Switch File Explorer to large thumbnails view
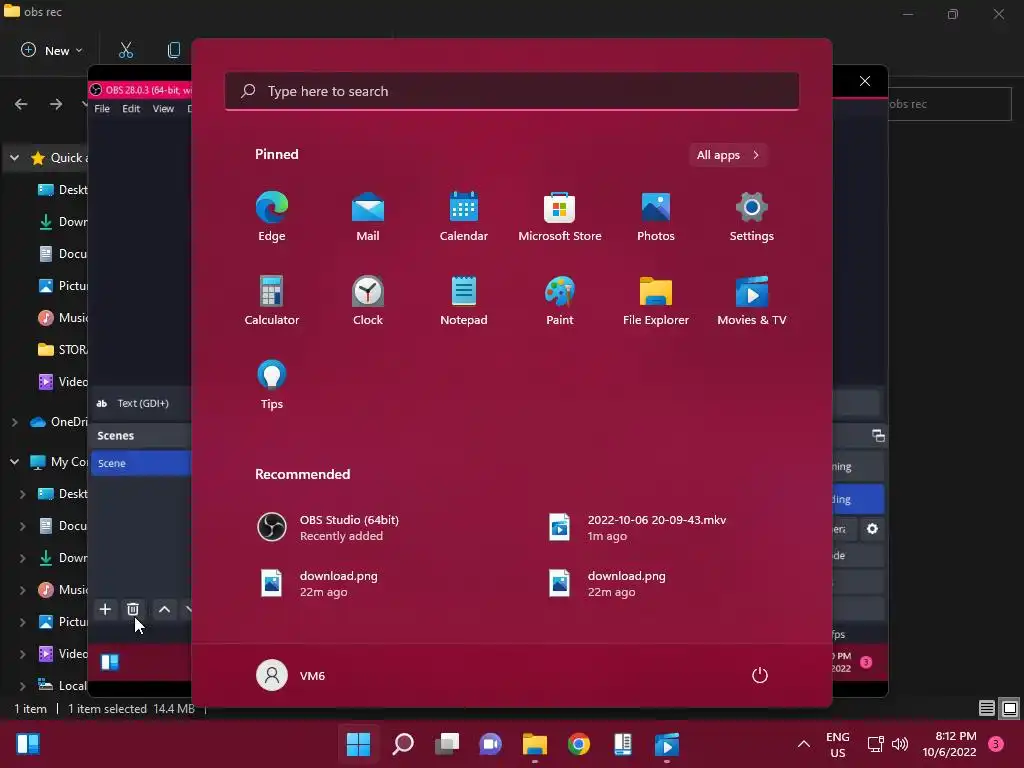This screenshot has width=1024, height=768. (1010, 709)
